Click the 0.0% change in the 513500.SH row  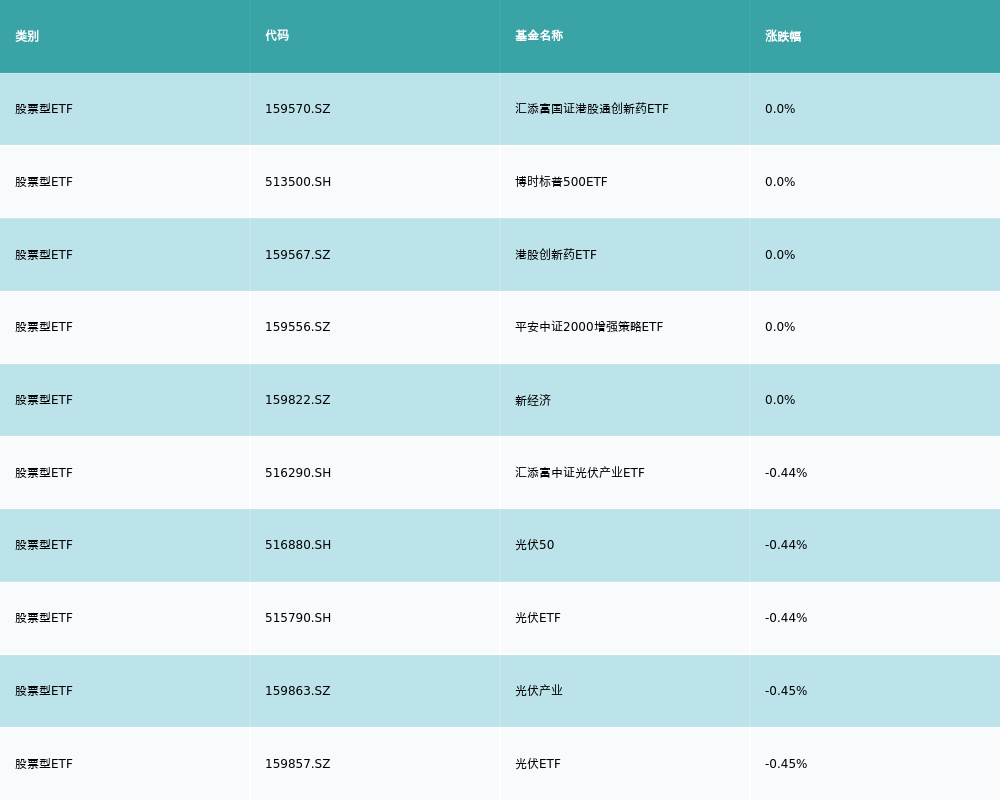[x=780, y=182]
